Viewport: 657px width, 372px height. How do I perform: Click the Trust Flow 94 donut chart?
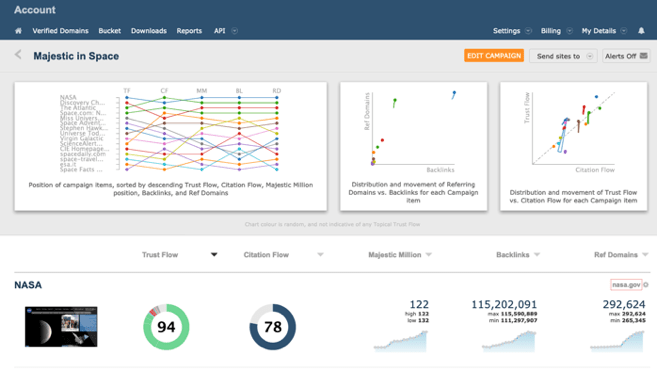(x=166, y=327)
